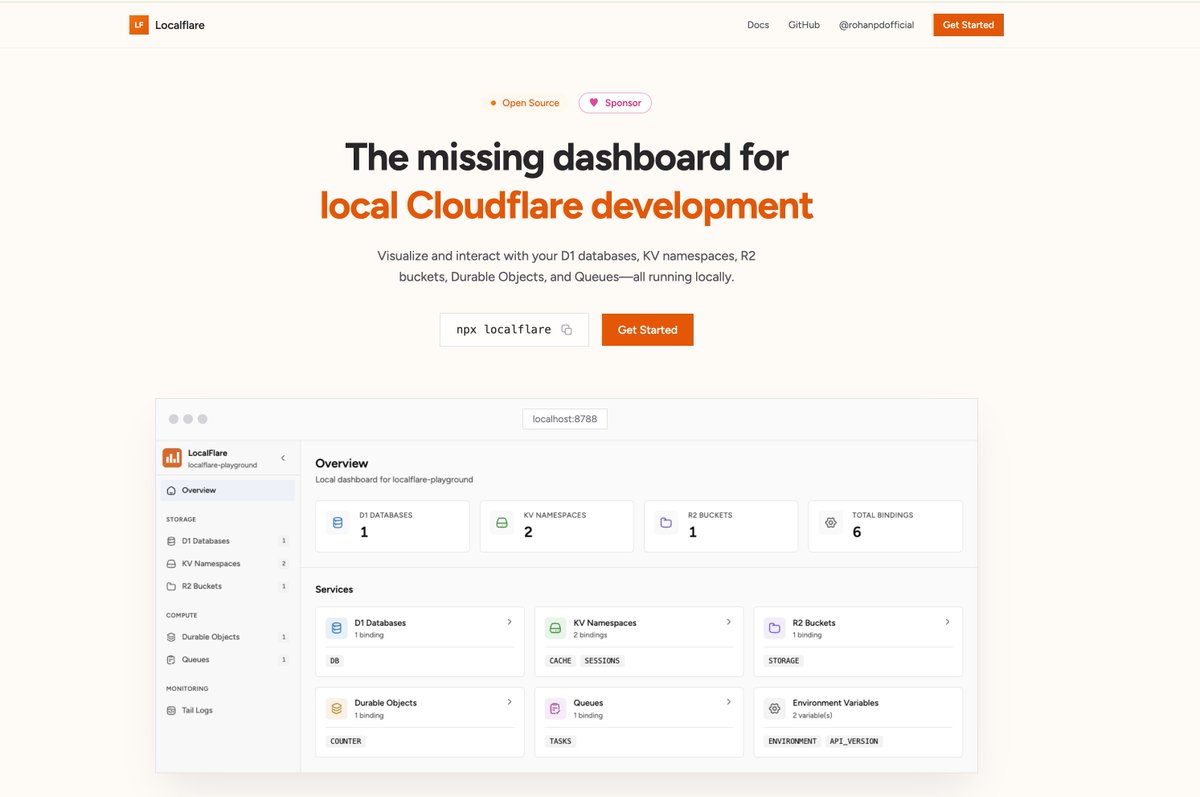Click the KV Namespaces sidebar icon
Screen dimensions: 1200x797
[x=172, y=564]
